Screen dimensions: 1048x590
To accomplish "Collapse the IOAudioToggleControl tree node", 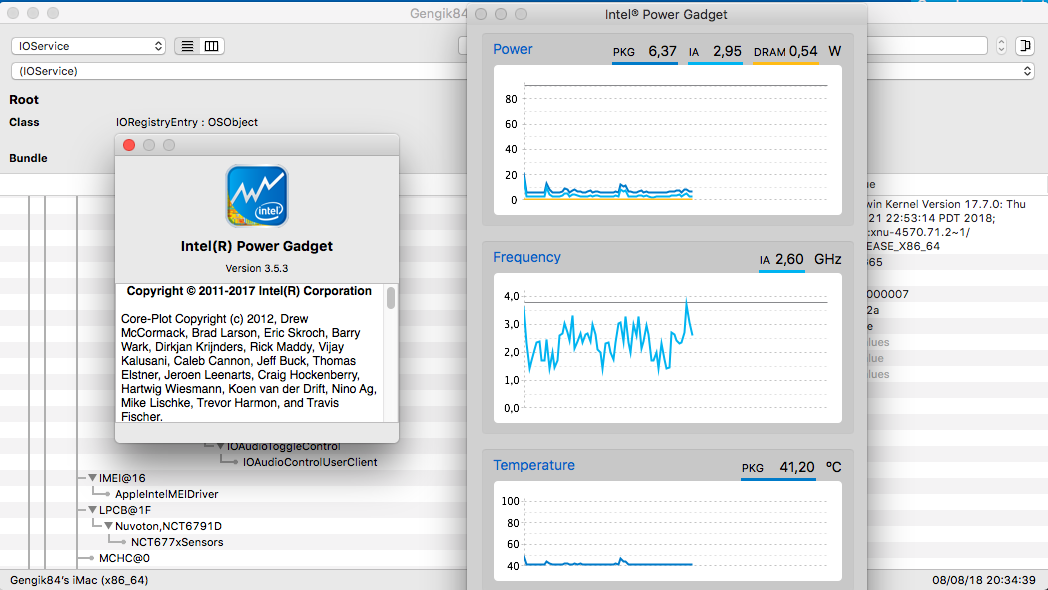I will [x=220, y=446].
